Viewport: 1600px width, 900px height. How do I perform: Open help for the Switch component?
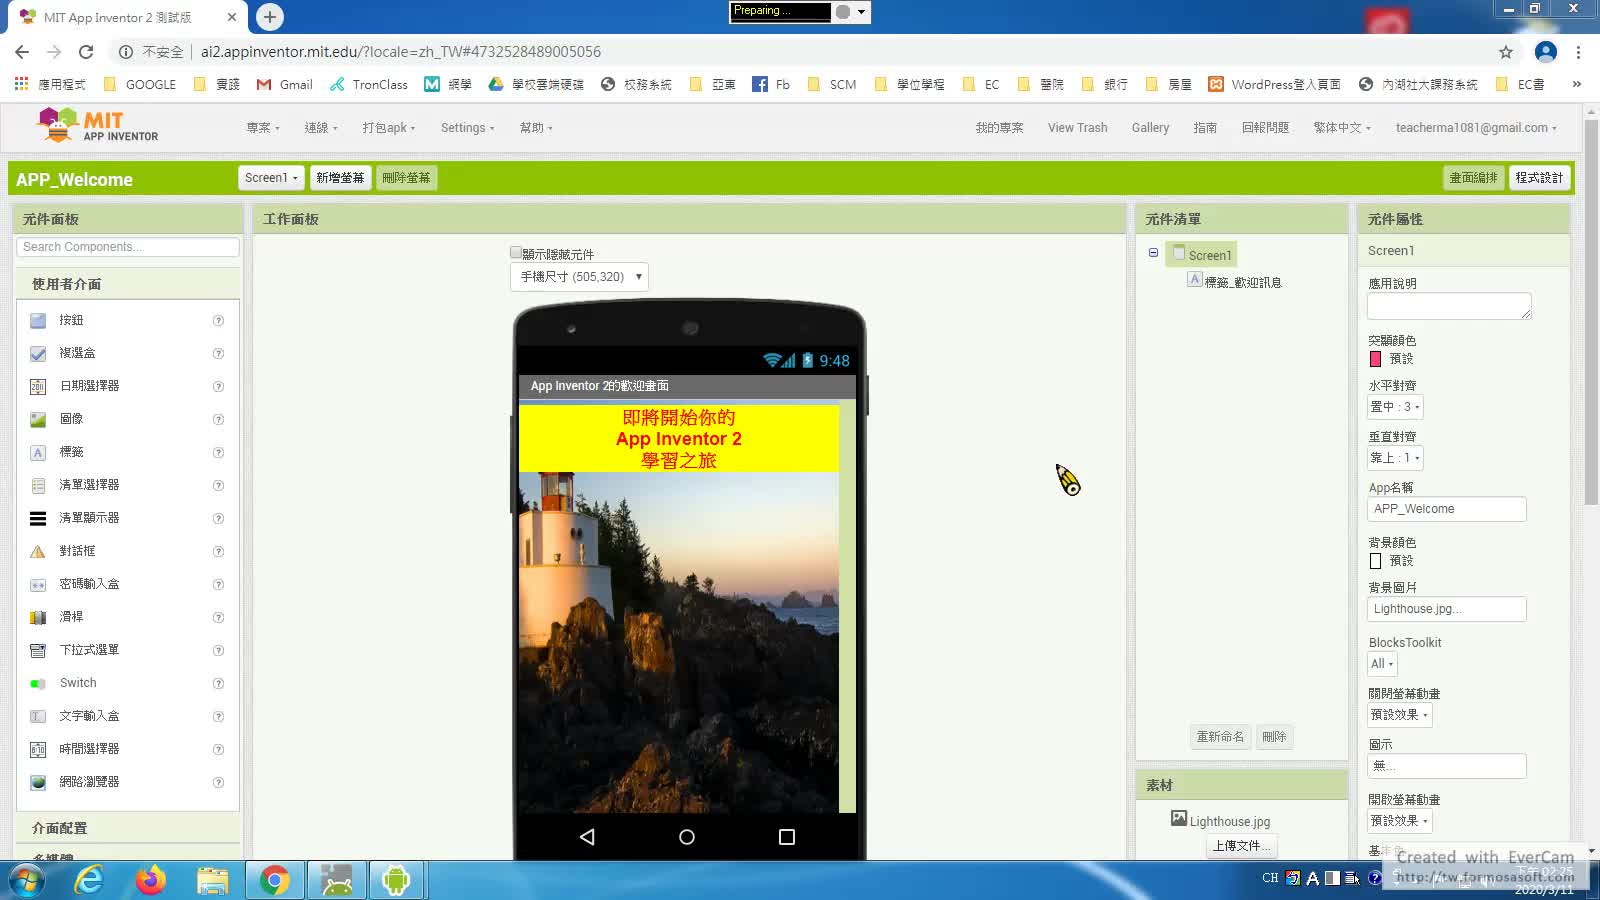coord(218,684)
